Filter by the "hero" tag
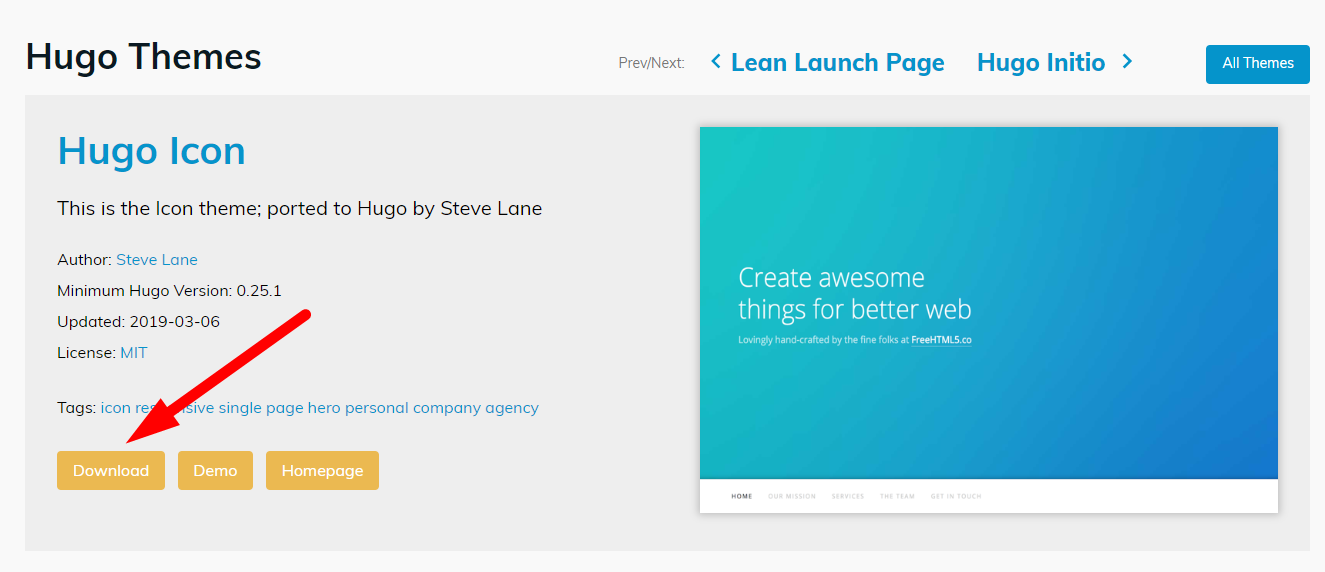 324,408
